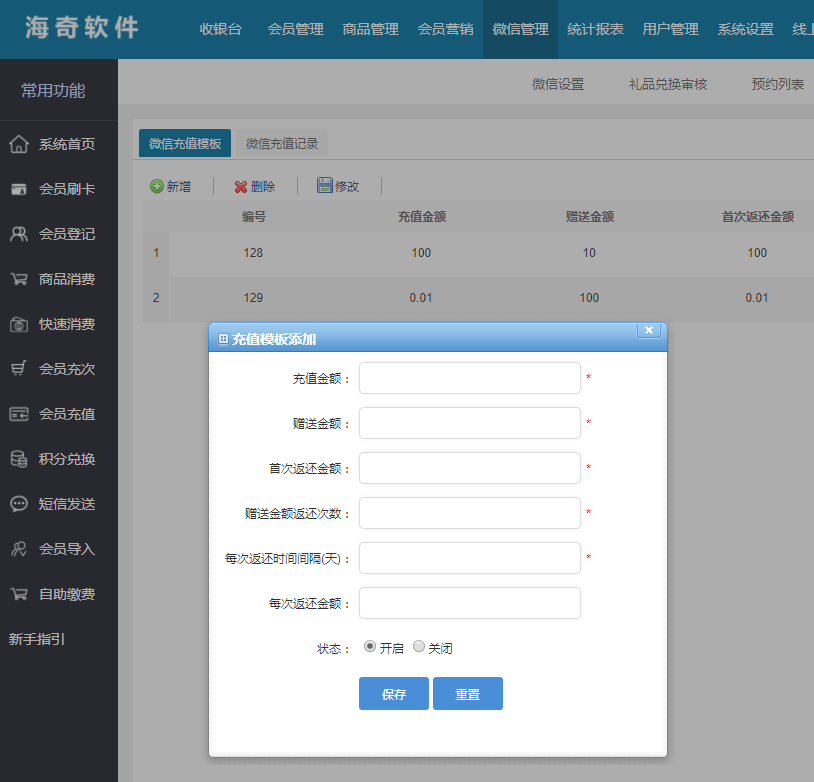Screen dimensions: 814x782
Task: Click the 快速消费 camera icon
Action: click(18, 324)
